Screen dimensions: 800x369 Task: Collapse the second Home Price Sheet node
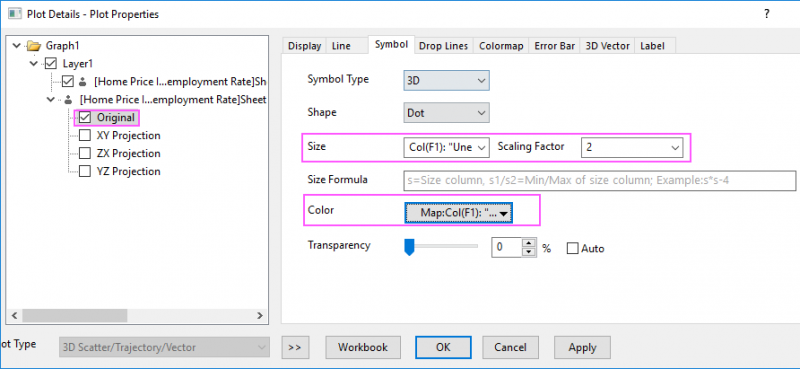51,100
